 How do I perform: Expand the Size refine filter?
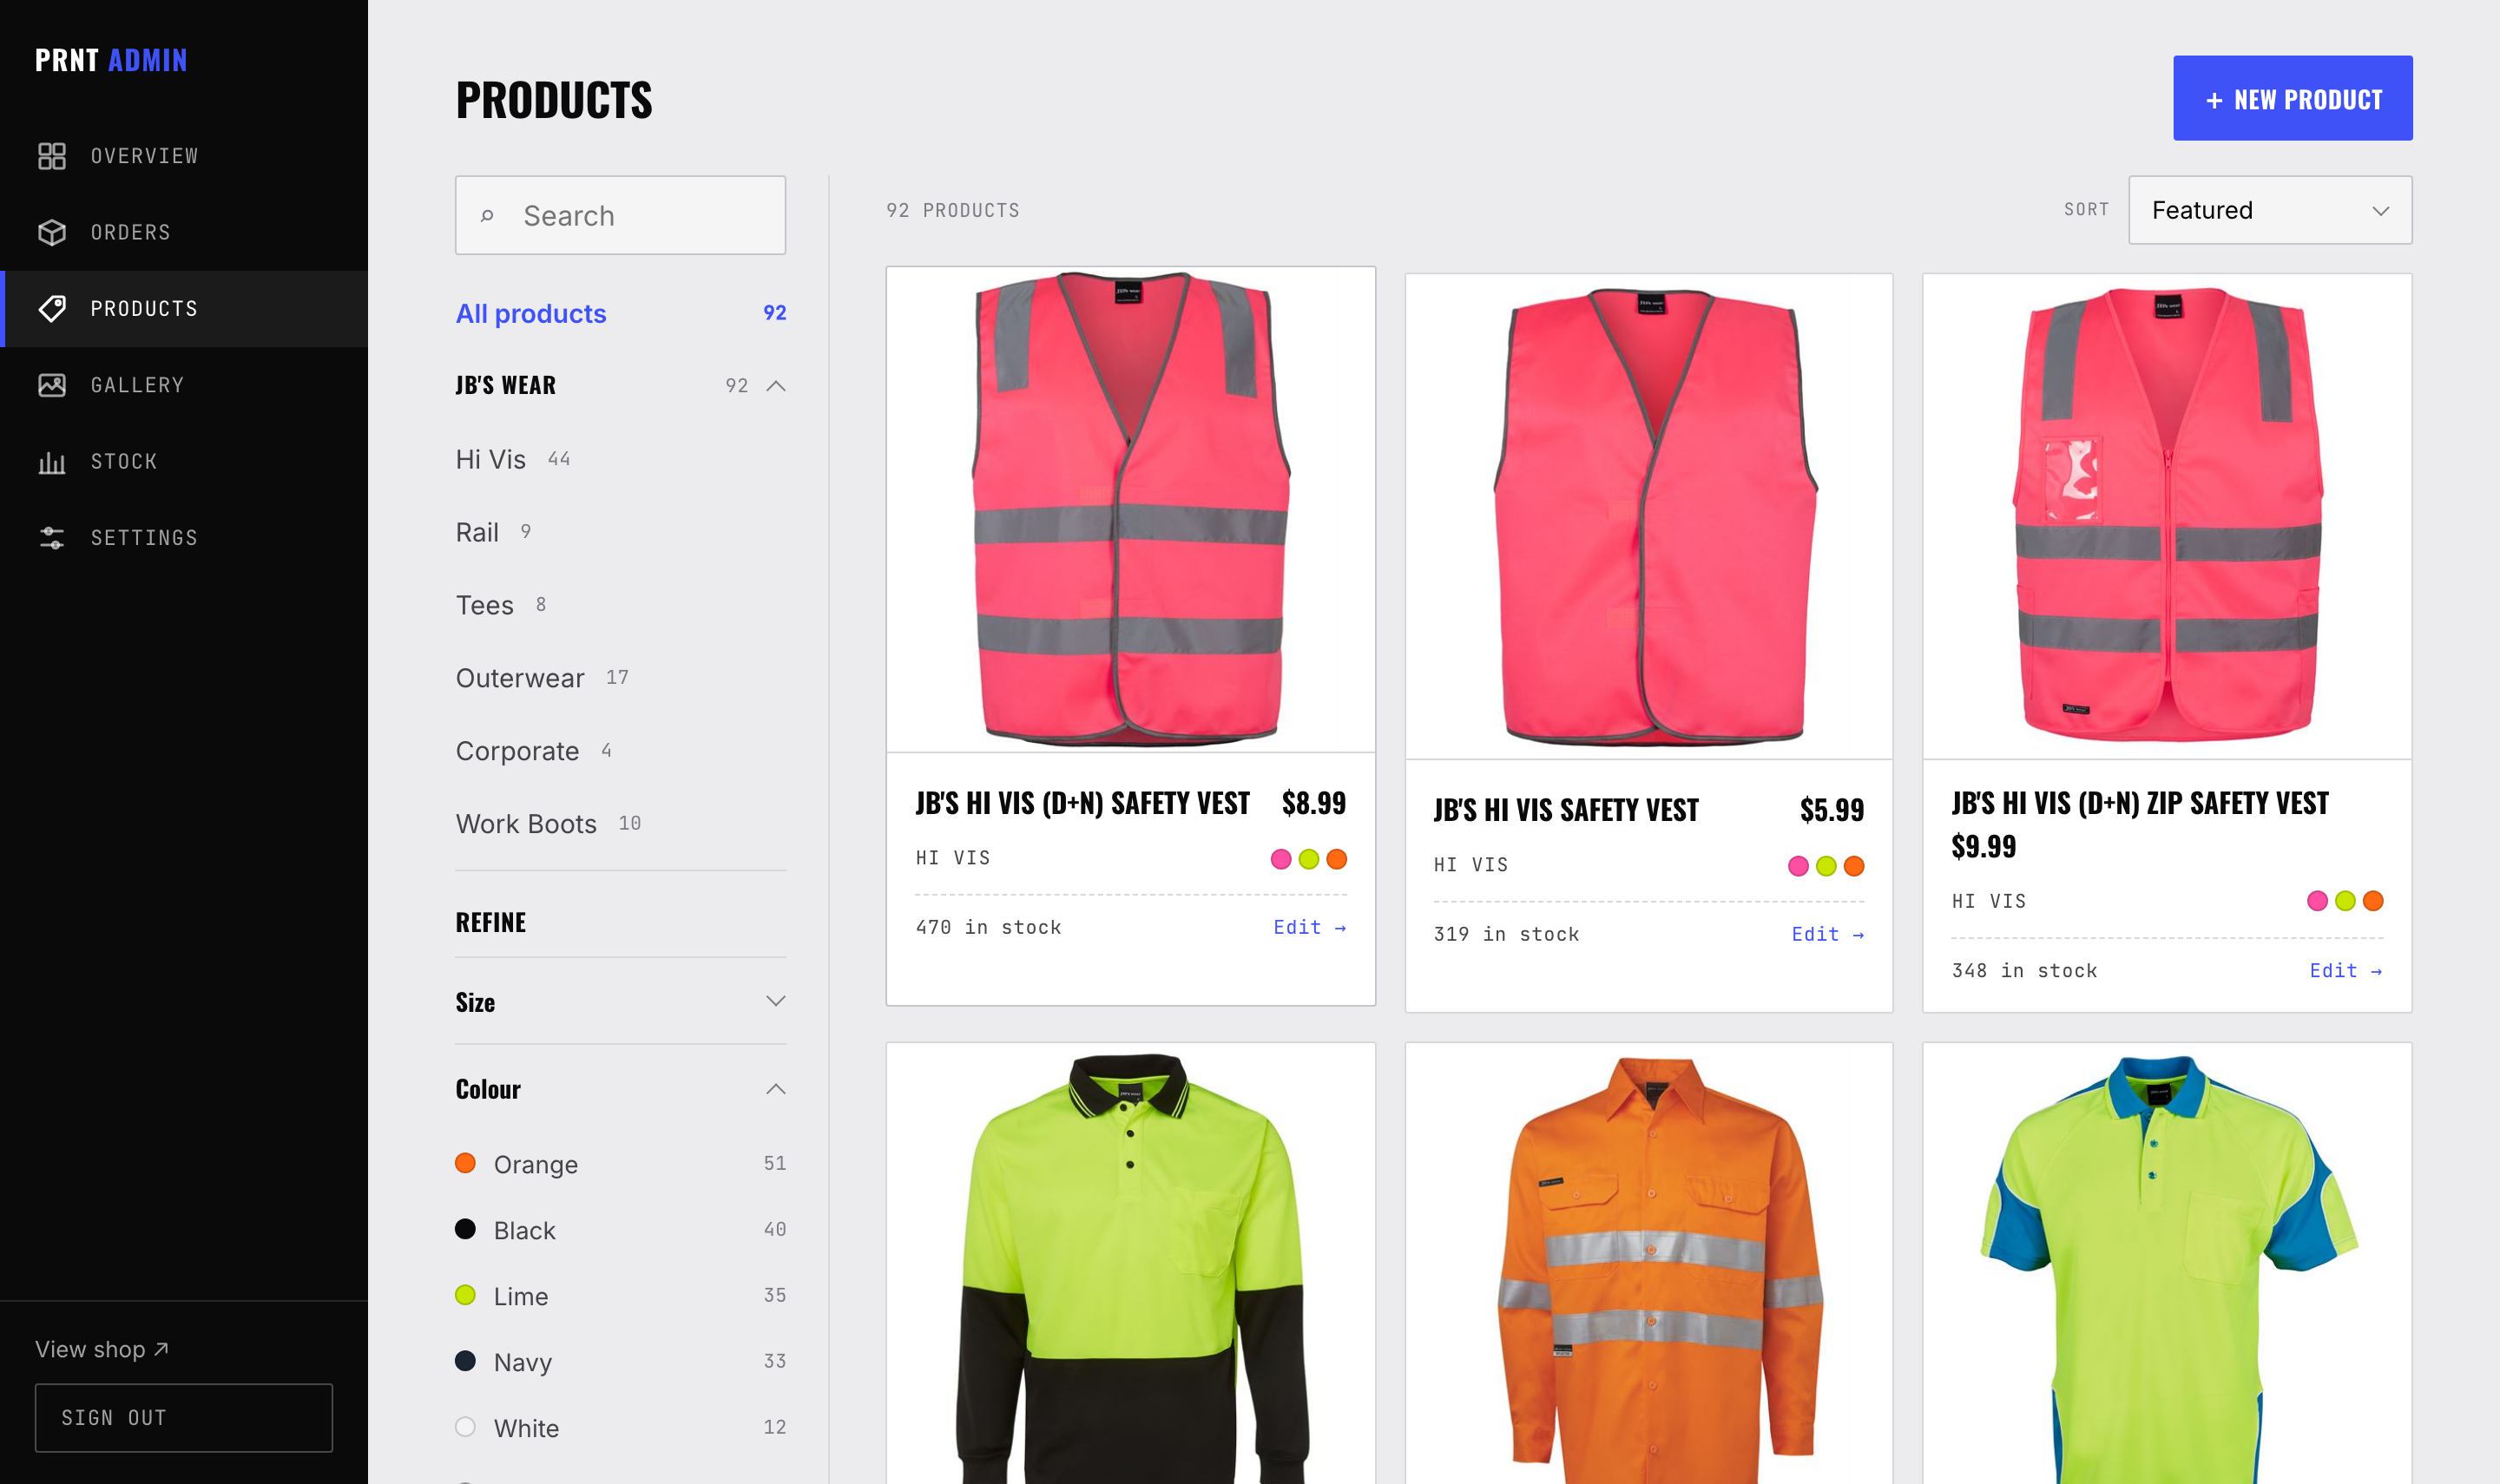tap(620, 1002)
